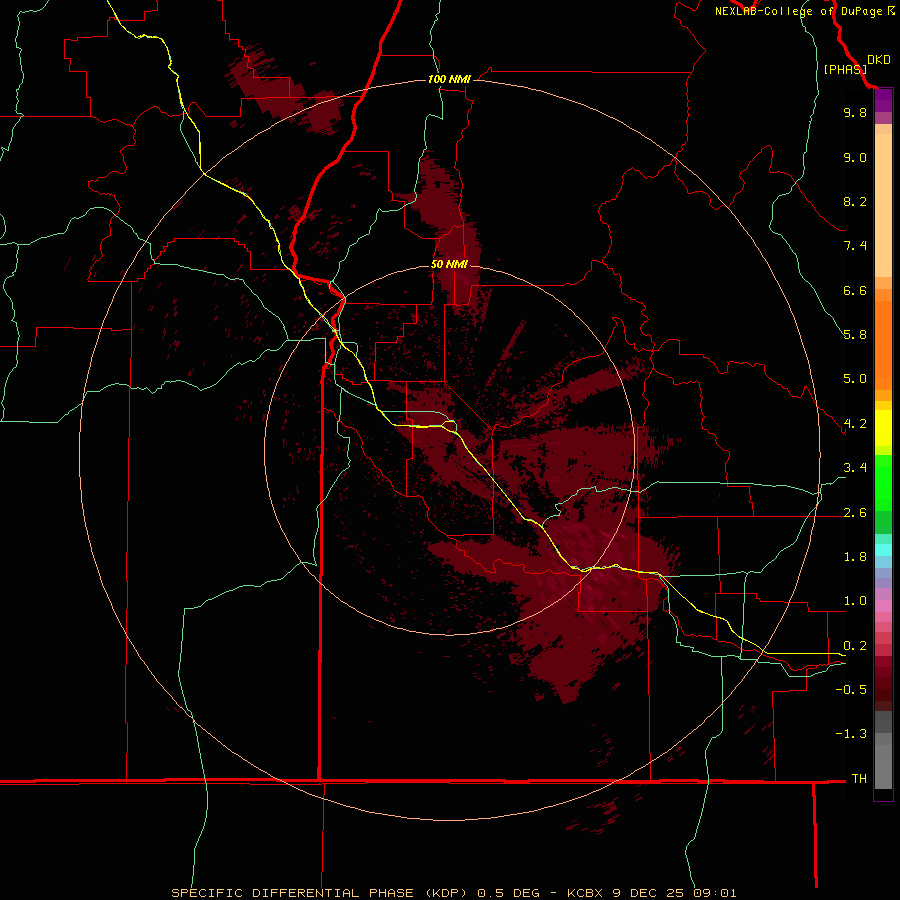Click the -1.3 value on the scale
The image size is (900, 900).
point(851,734)
